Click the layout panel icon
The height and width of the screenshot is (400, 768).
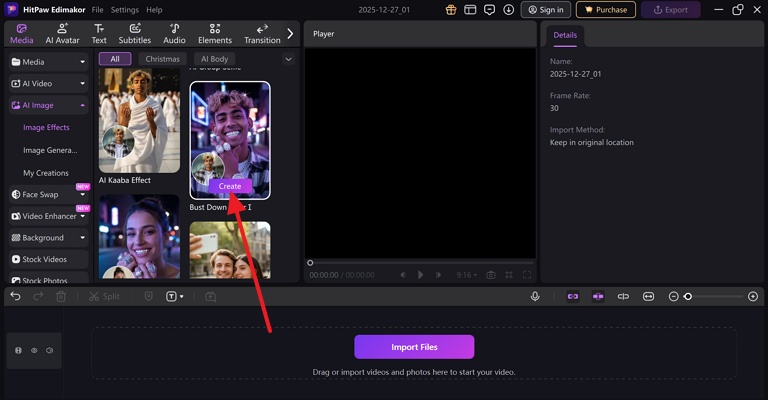coord(470,10)
